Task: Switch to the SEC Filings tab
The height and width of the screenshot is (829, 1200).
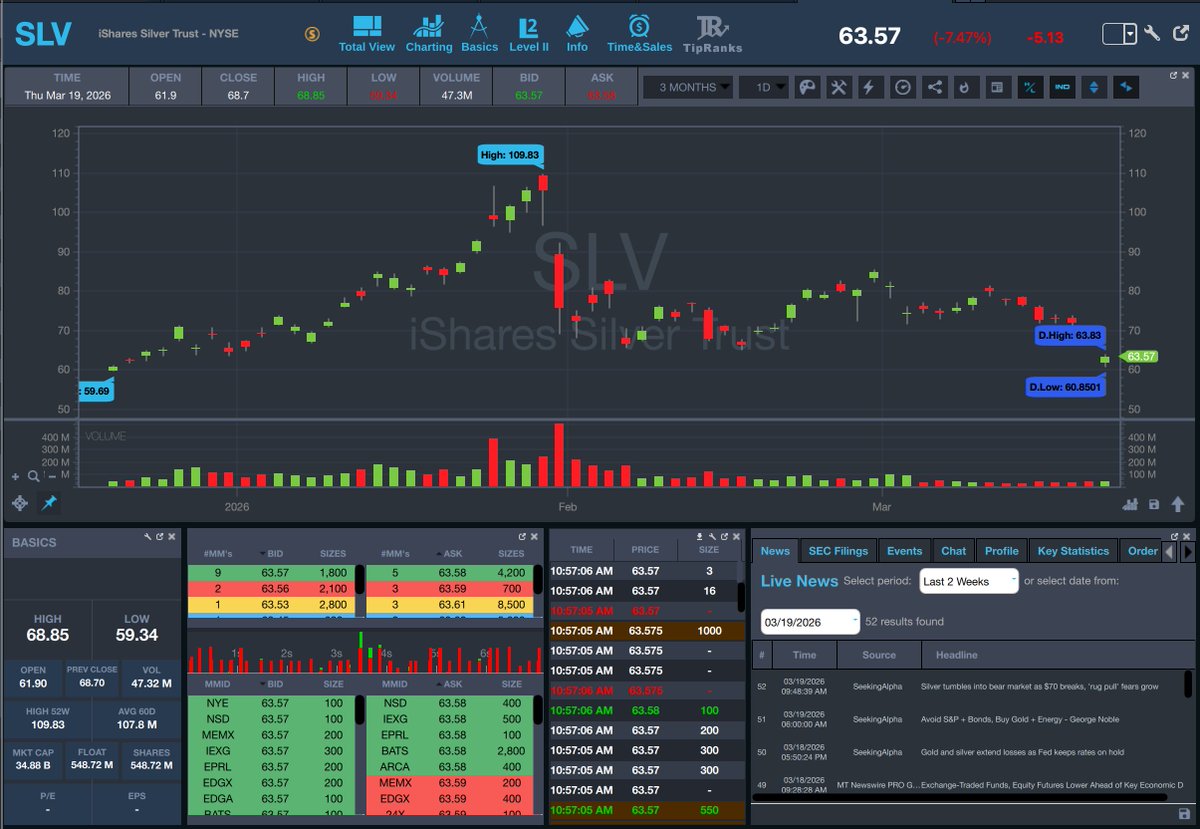Action: click(x=838, y=550)
